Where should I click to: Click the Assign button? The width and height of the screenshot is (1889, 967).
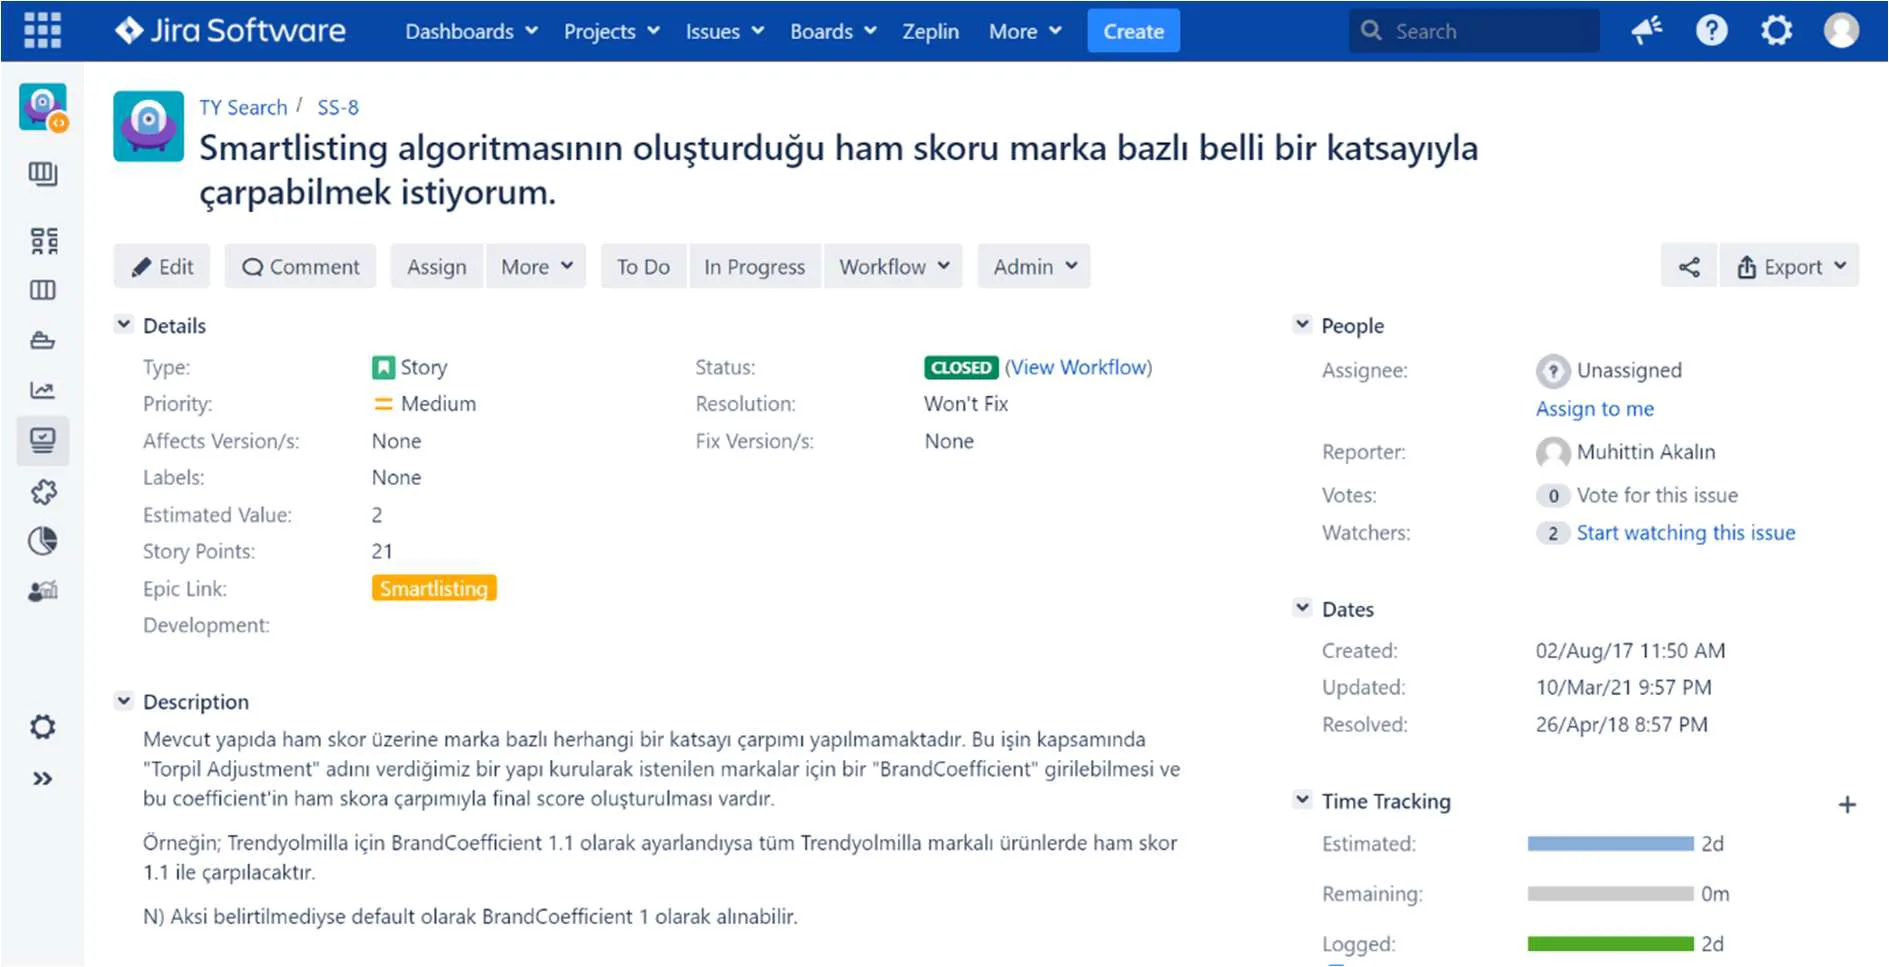(436, 267)
